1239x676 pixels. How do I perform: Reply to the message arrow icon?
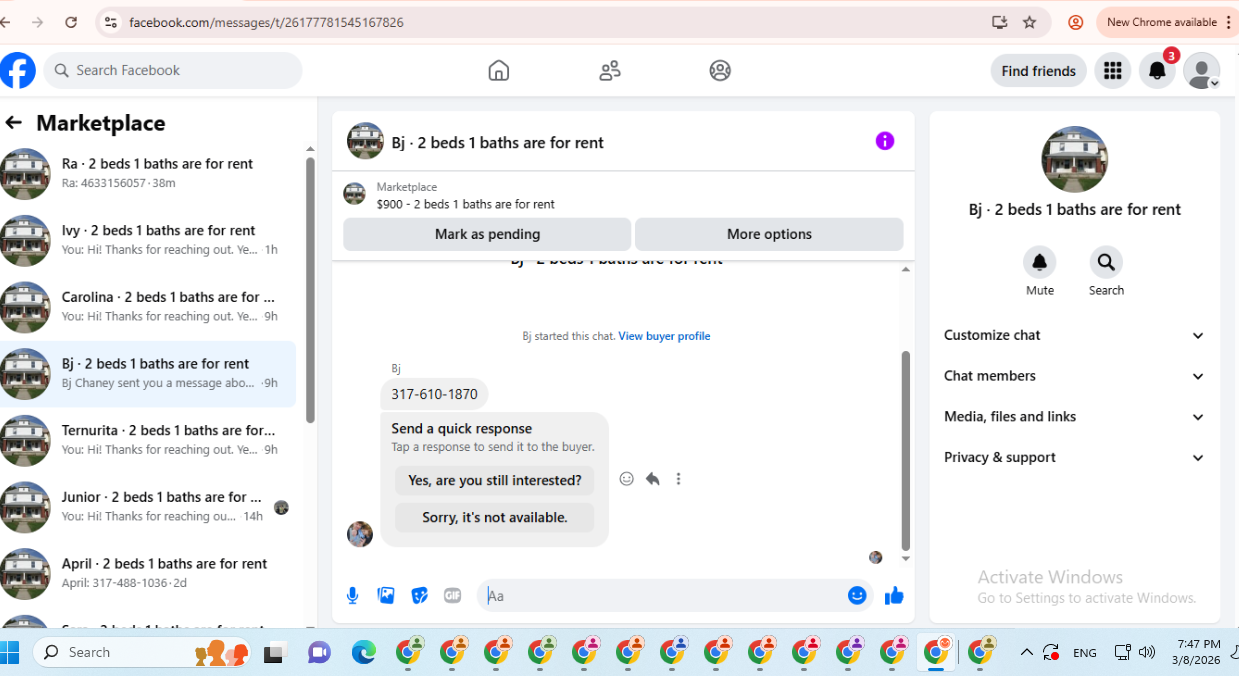[x=653, y=479]
